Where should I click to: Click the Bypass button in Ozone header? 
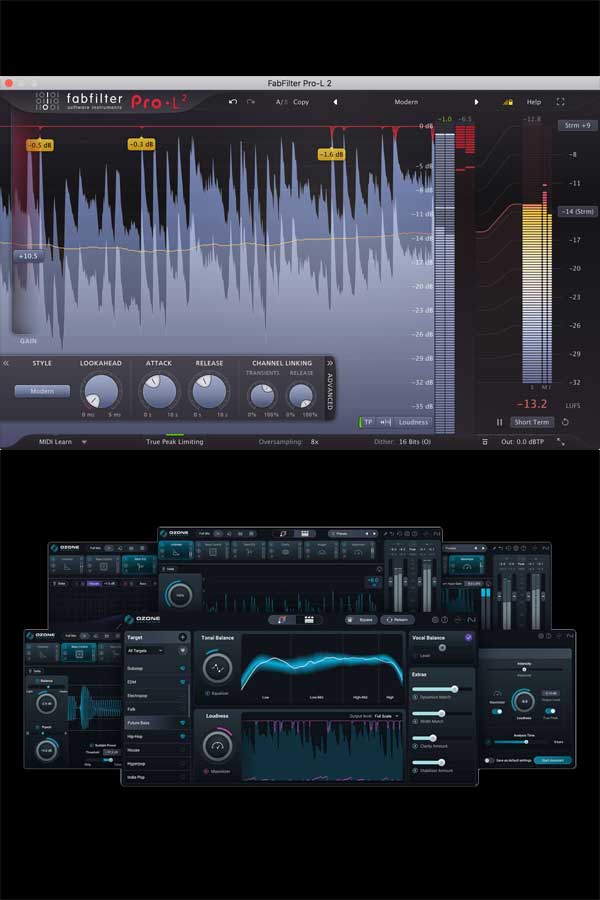pos(361,620)
